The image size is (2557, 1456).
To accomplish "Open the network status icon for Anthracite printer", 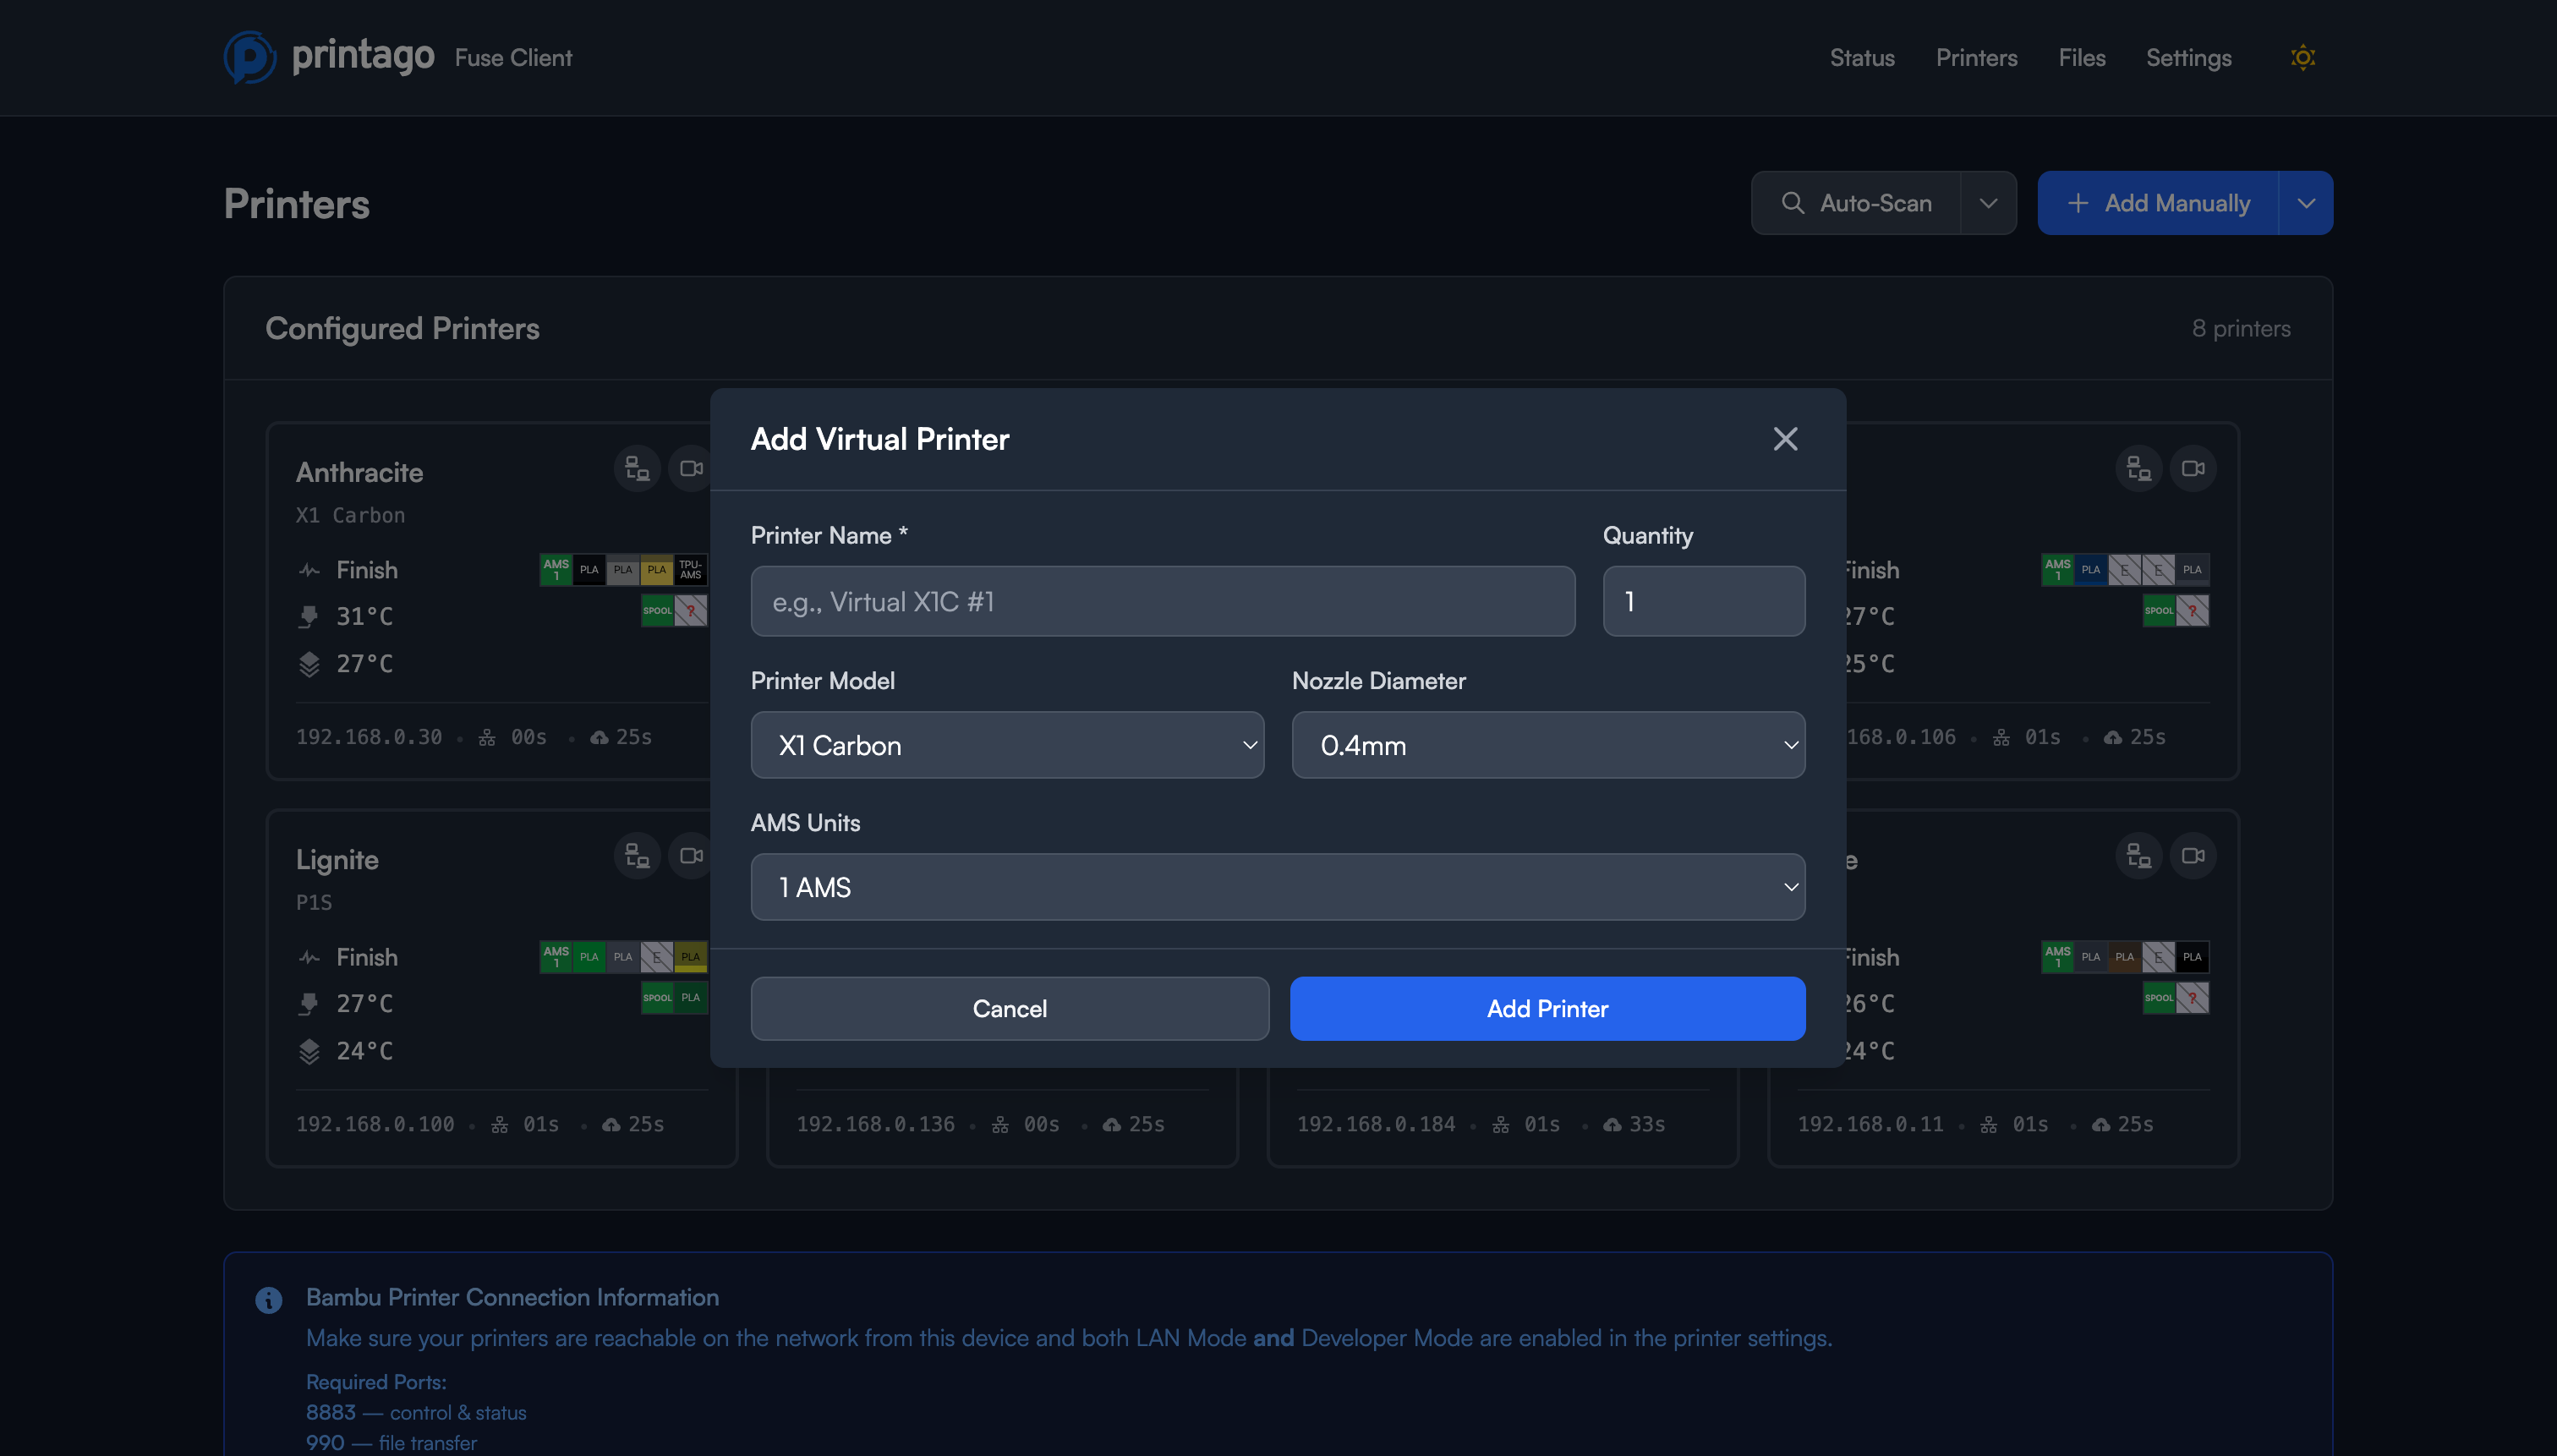I will pos(637,468).
